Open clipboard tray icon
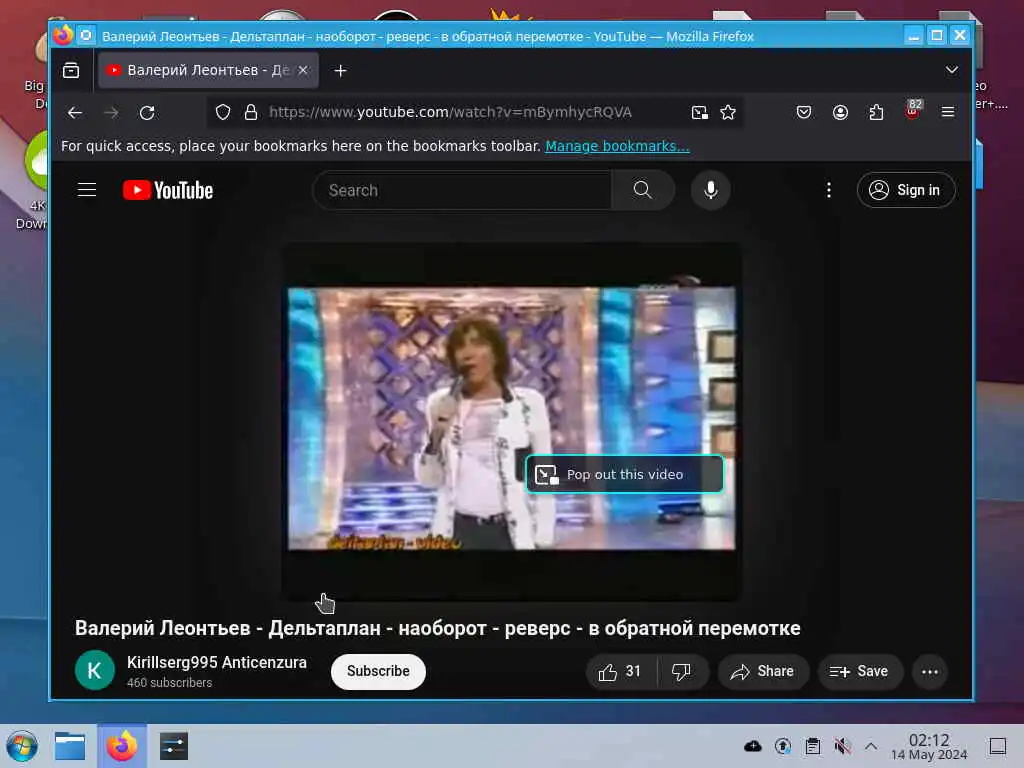Screen dimensions: 1024x768 813,746
